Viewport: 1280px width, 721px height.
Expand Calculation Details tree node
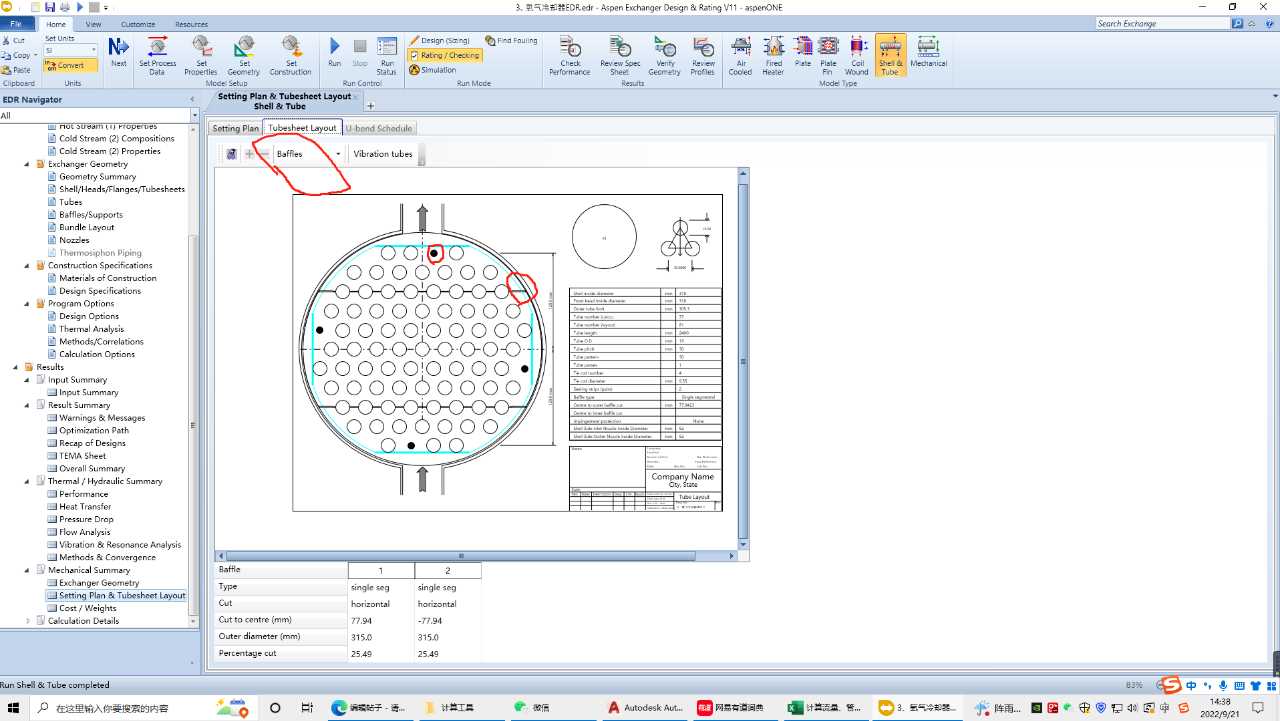coord(27,621)
